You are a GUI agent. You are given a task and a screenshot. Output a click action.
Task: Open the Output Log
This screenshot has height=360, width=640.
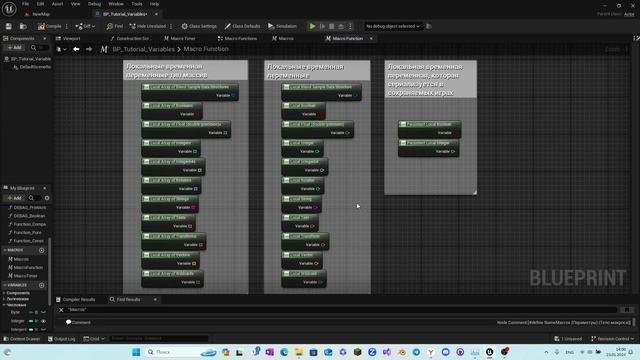(62, 339)
